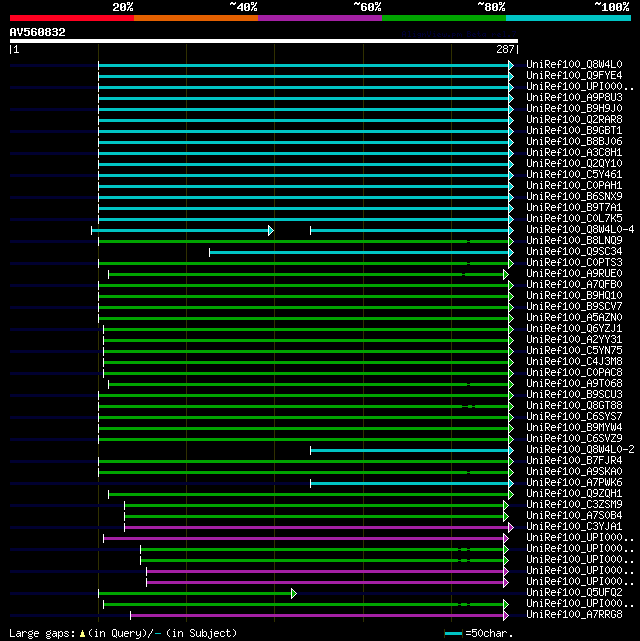
Task: Select the UniRef100_C6SYS7 label
Action: tap(574, 417)
